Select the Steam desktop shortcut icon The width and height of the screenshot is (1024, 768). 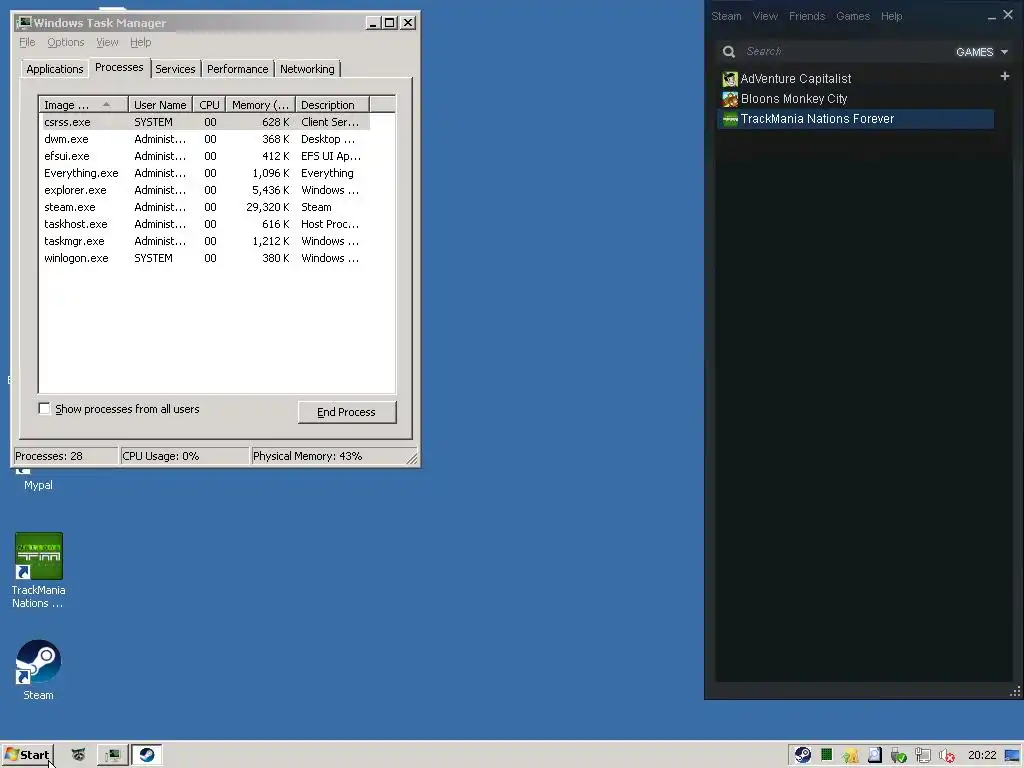tap(39, 670)
